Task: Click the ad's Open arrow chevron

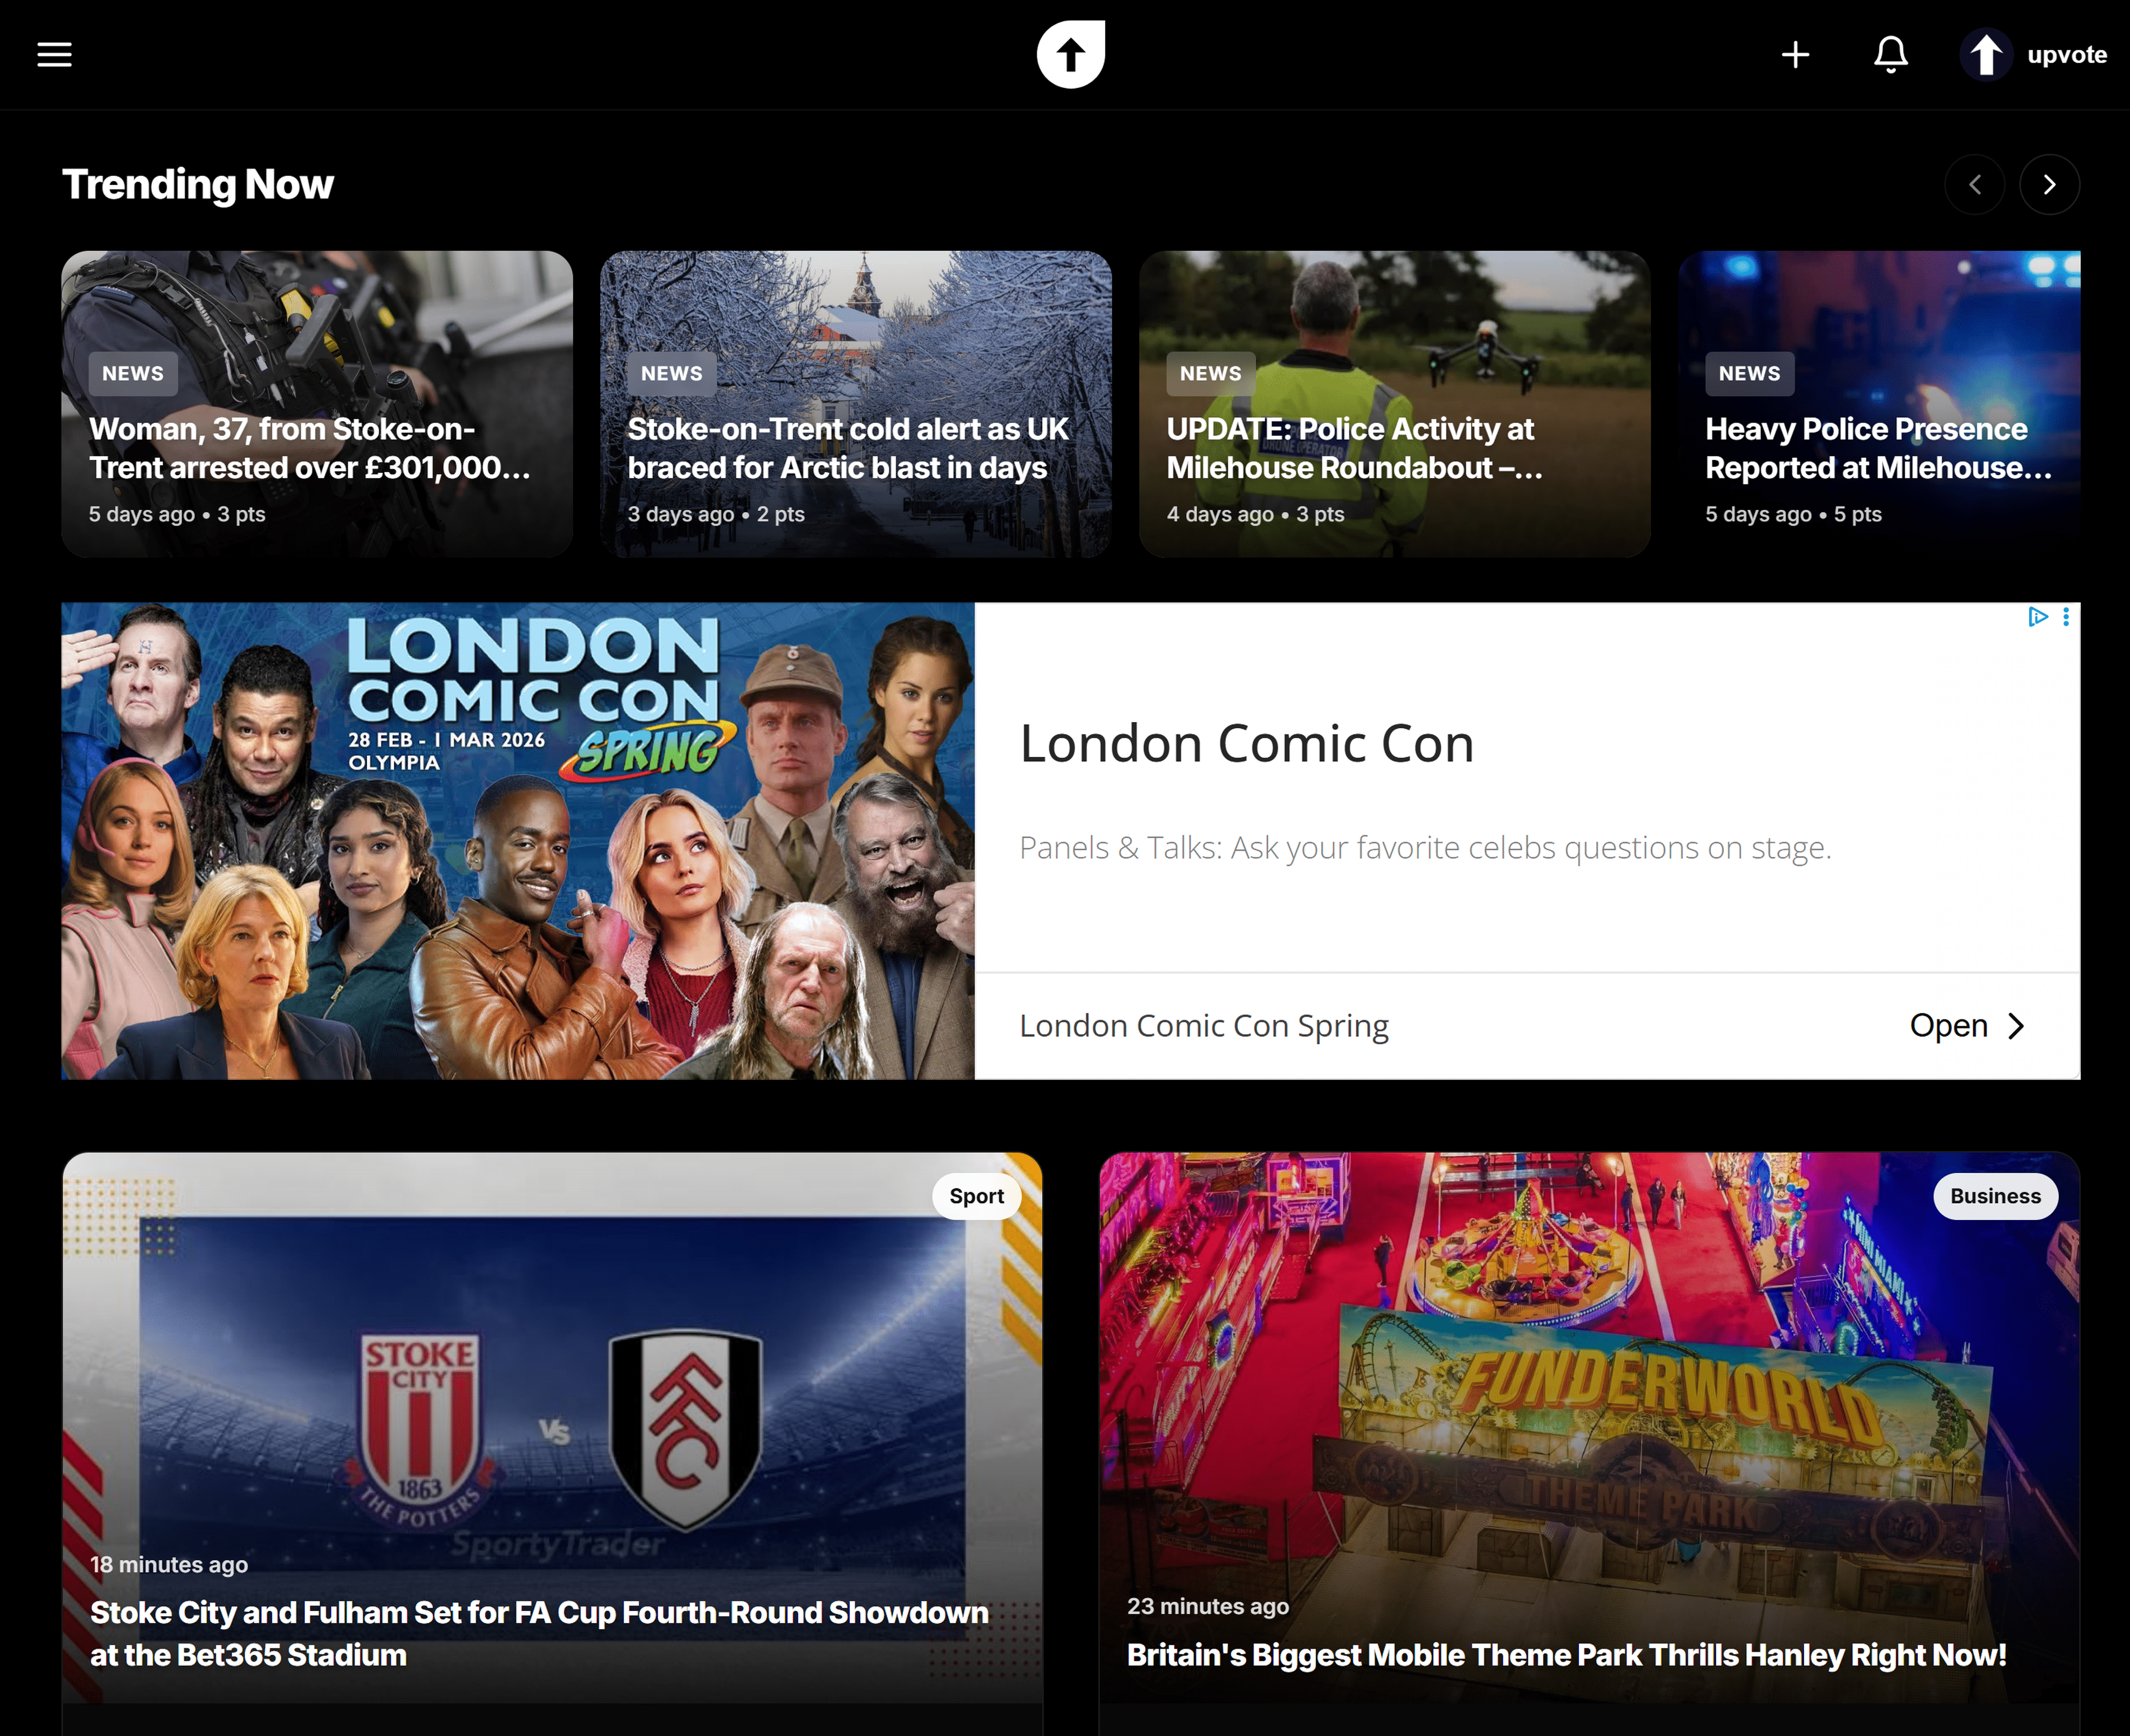Action: coord(2017,1026)
